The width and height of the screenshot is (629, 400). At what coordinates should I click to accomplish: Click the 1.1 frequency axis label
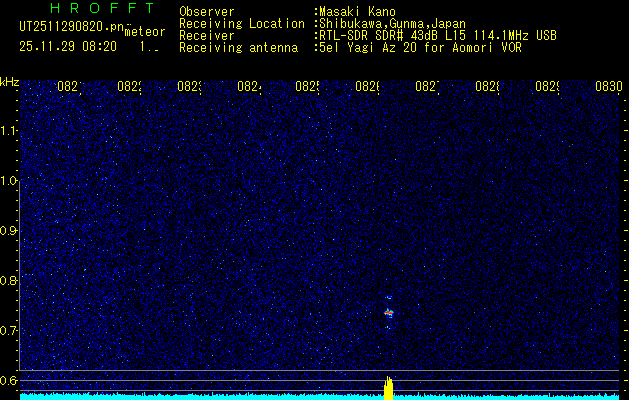click(x=8, y=131)
